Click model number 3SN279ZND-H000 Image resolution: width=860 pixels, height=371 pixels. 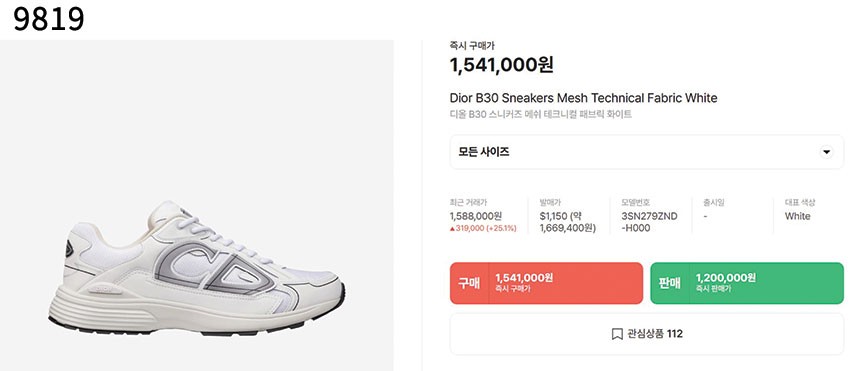649,222
